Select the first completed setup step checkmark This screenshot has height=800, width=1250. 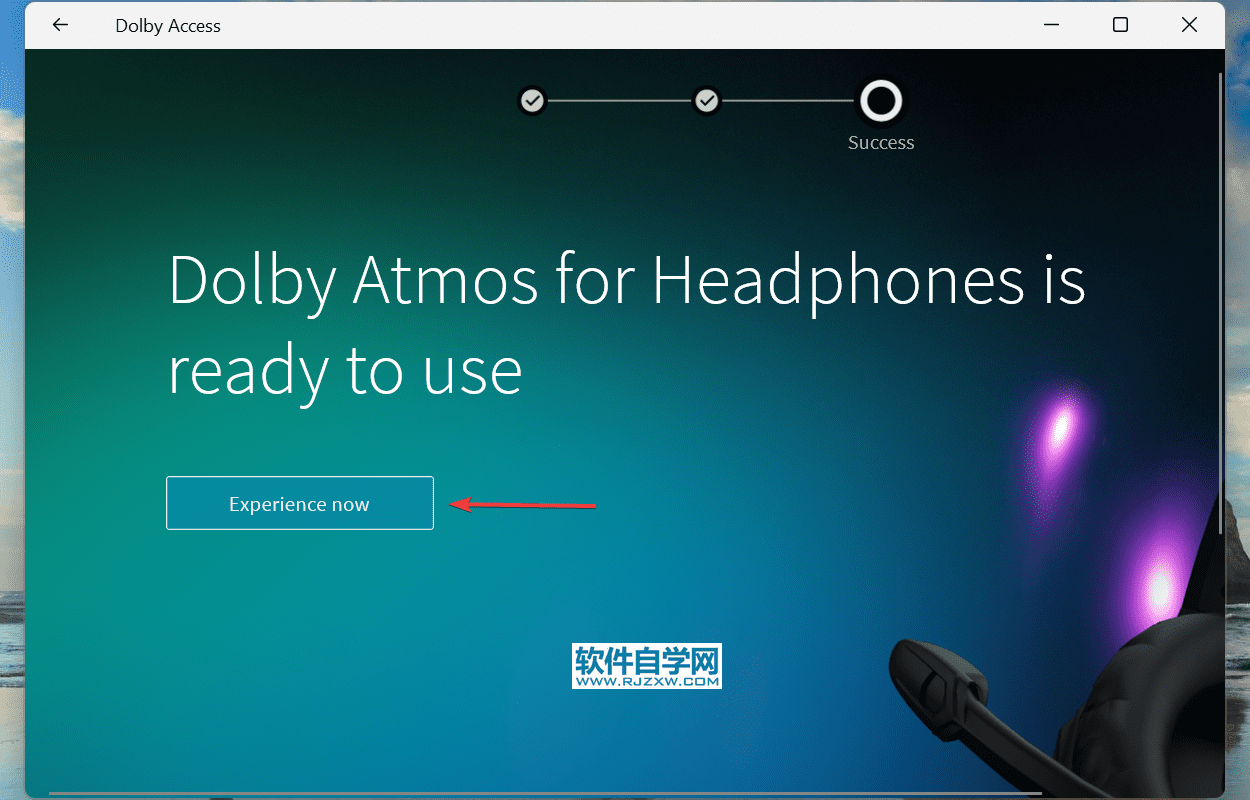coord(532,100)
